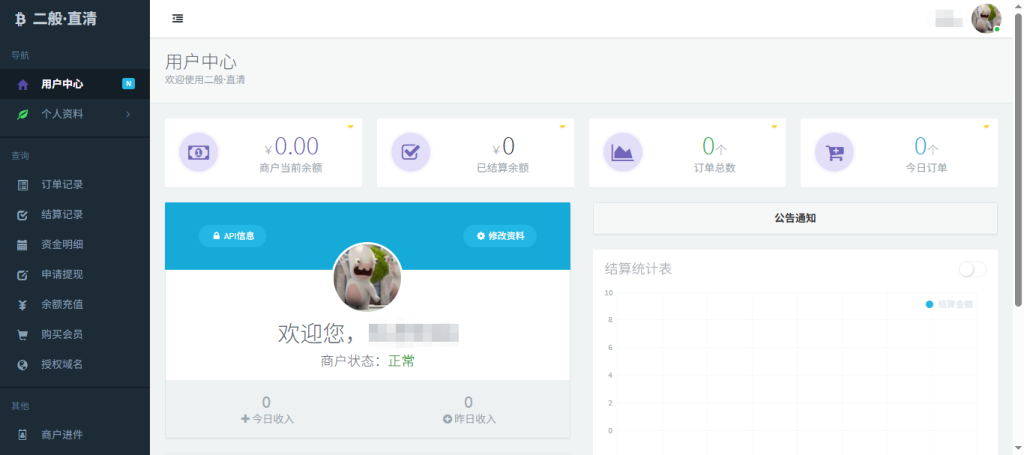Viewport: 1024px width, 455px height.
Task: Open 购买会员 from the sidebar
Action: coord(75,335)
